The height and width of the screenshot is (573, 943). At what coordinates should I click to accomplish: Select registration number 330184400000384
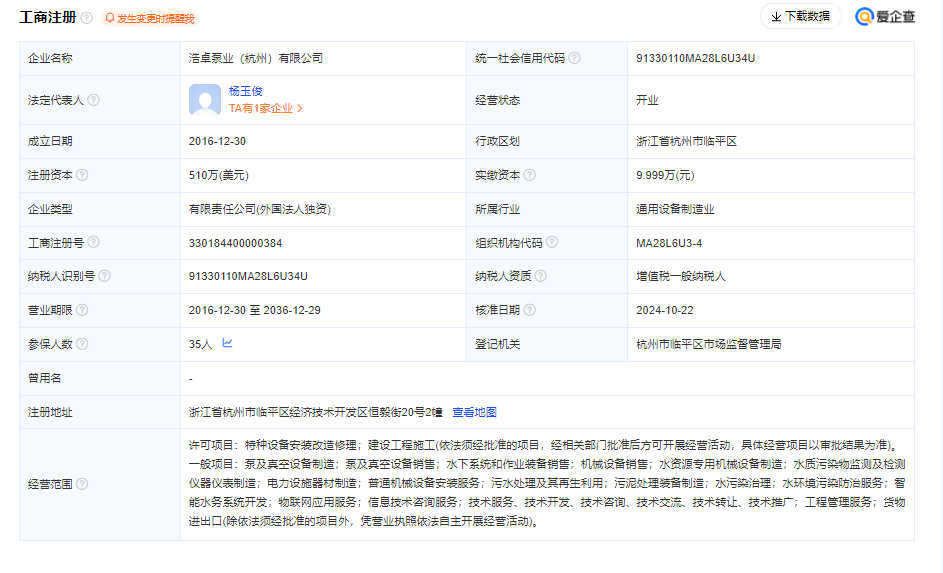[x=235, y=243]
